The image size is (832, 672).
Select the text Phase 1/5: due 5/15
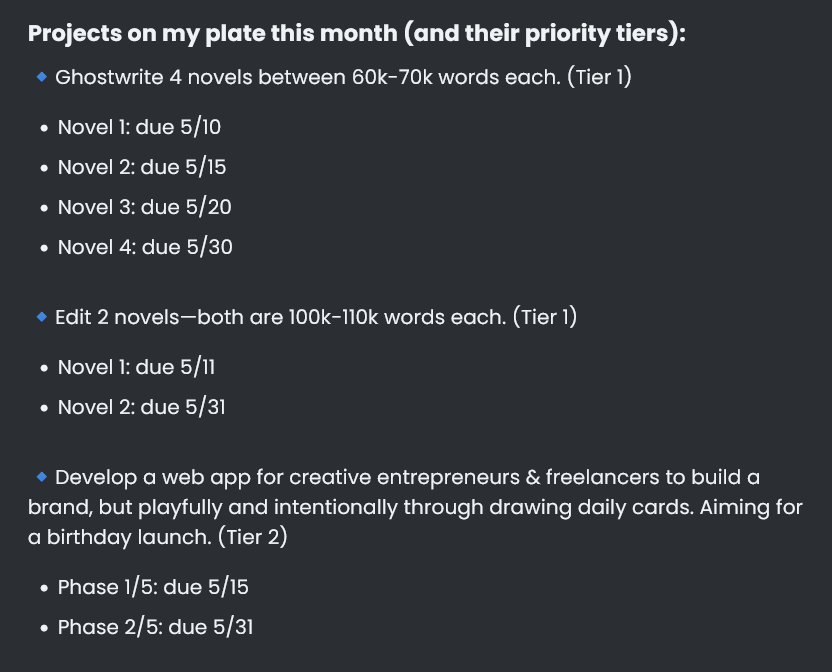pos(153,587)
